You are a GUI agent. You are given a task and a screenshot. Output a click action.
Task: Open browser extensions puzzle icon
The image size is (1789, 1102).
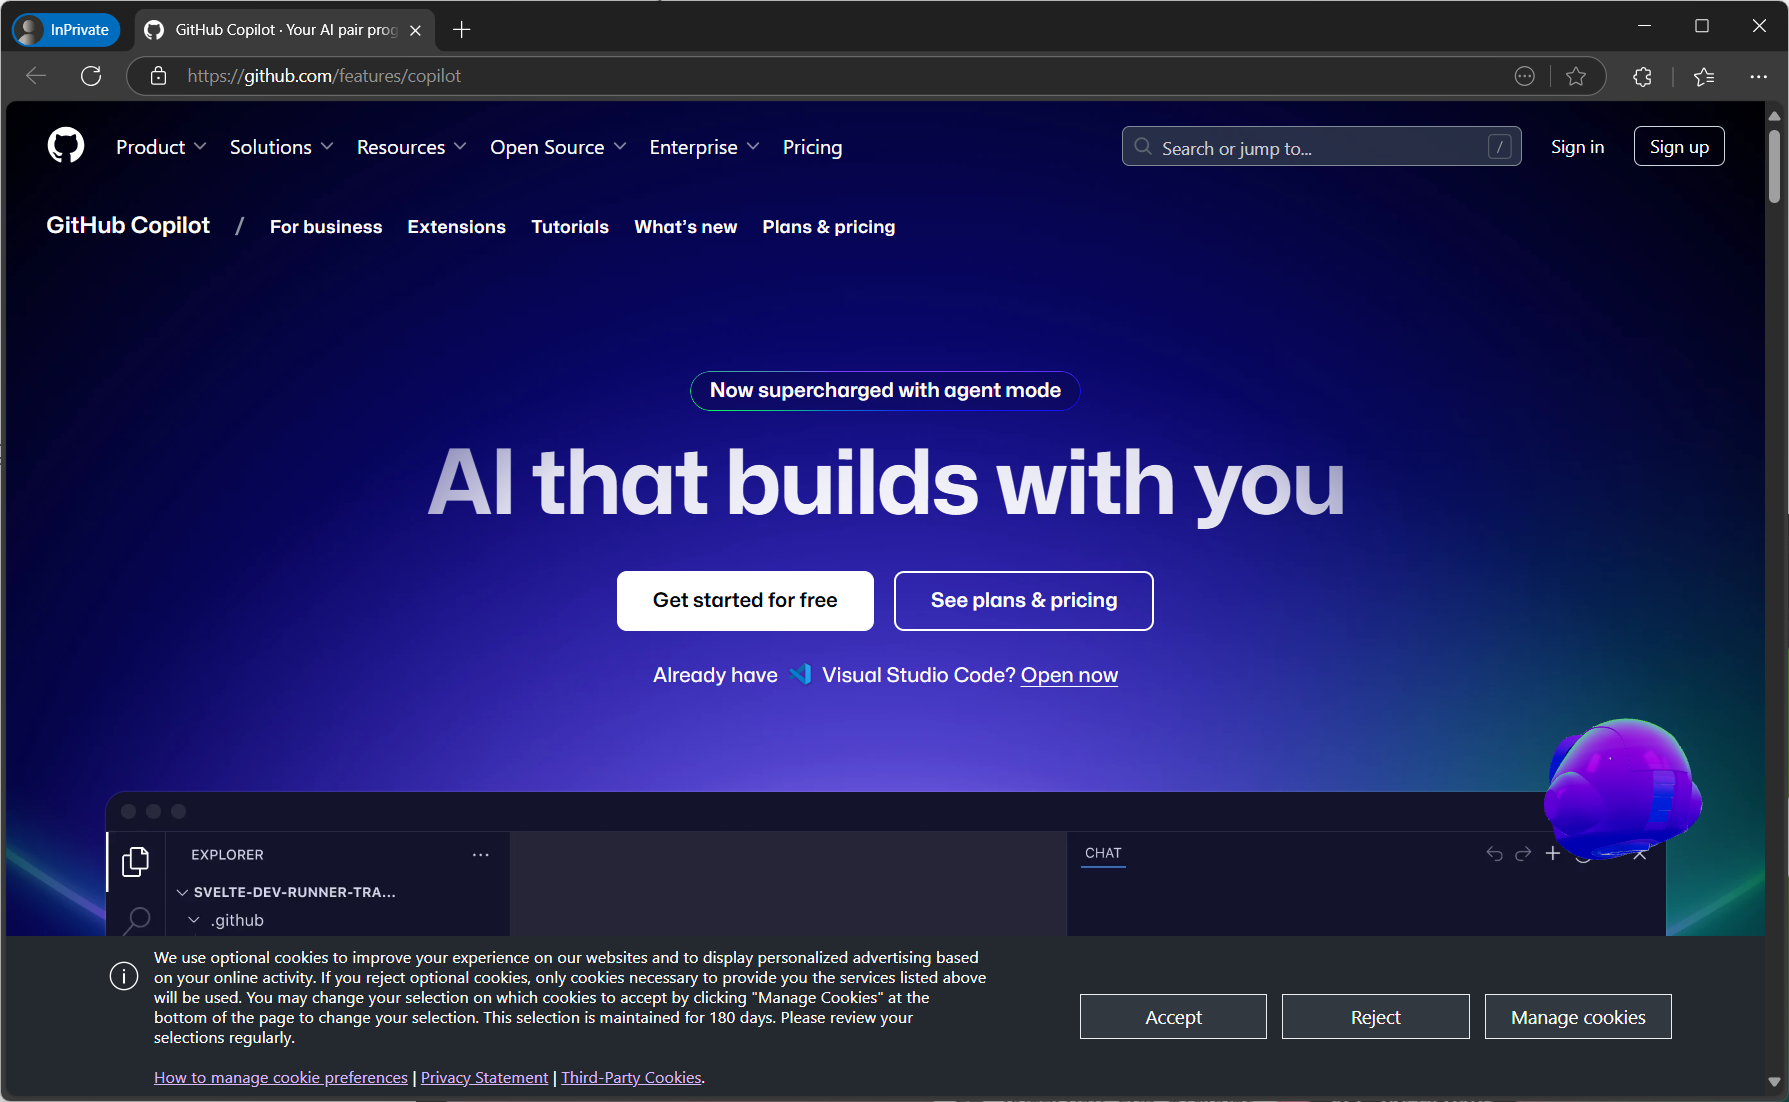(1642, 76)
